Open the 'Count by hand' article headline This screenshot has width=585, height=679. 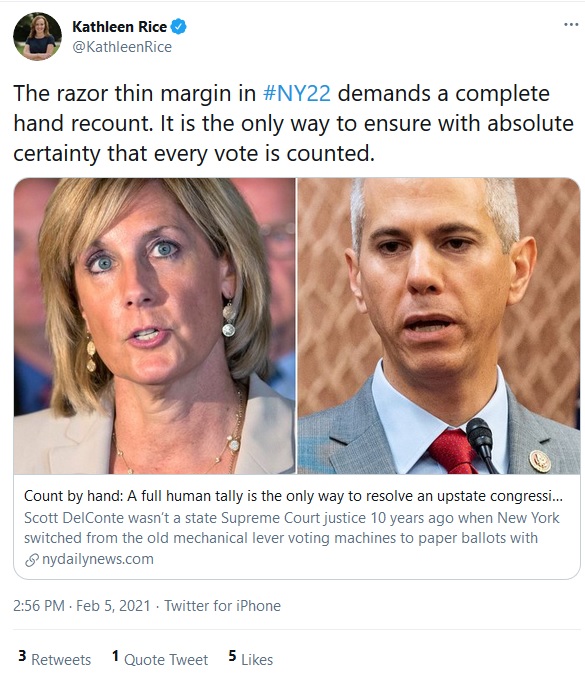(293, 496)
